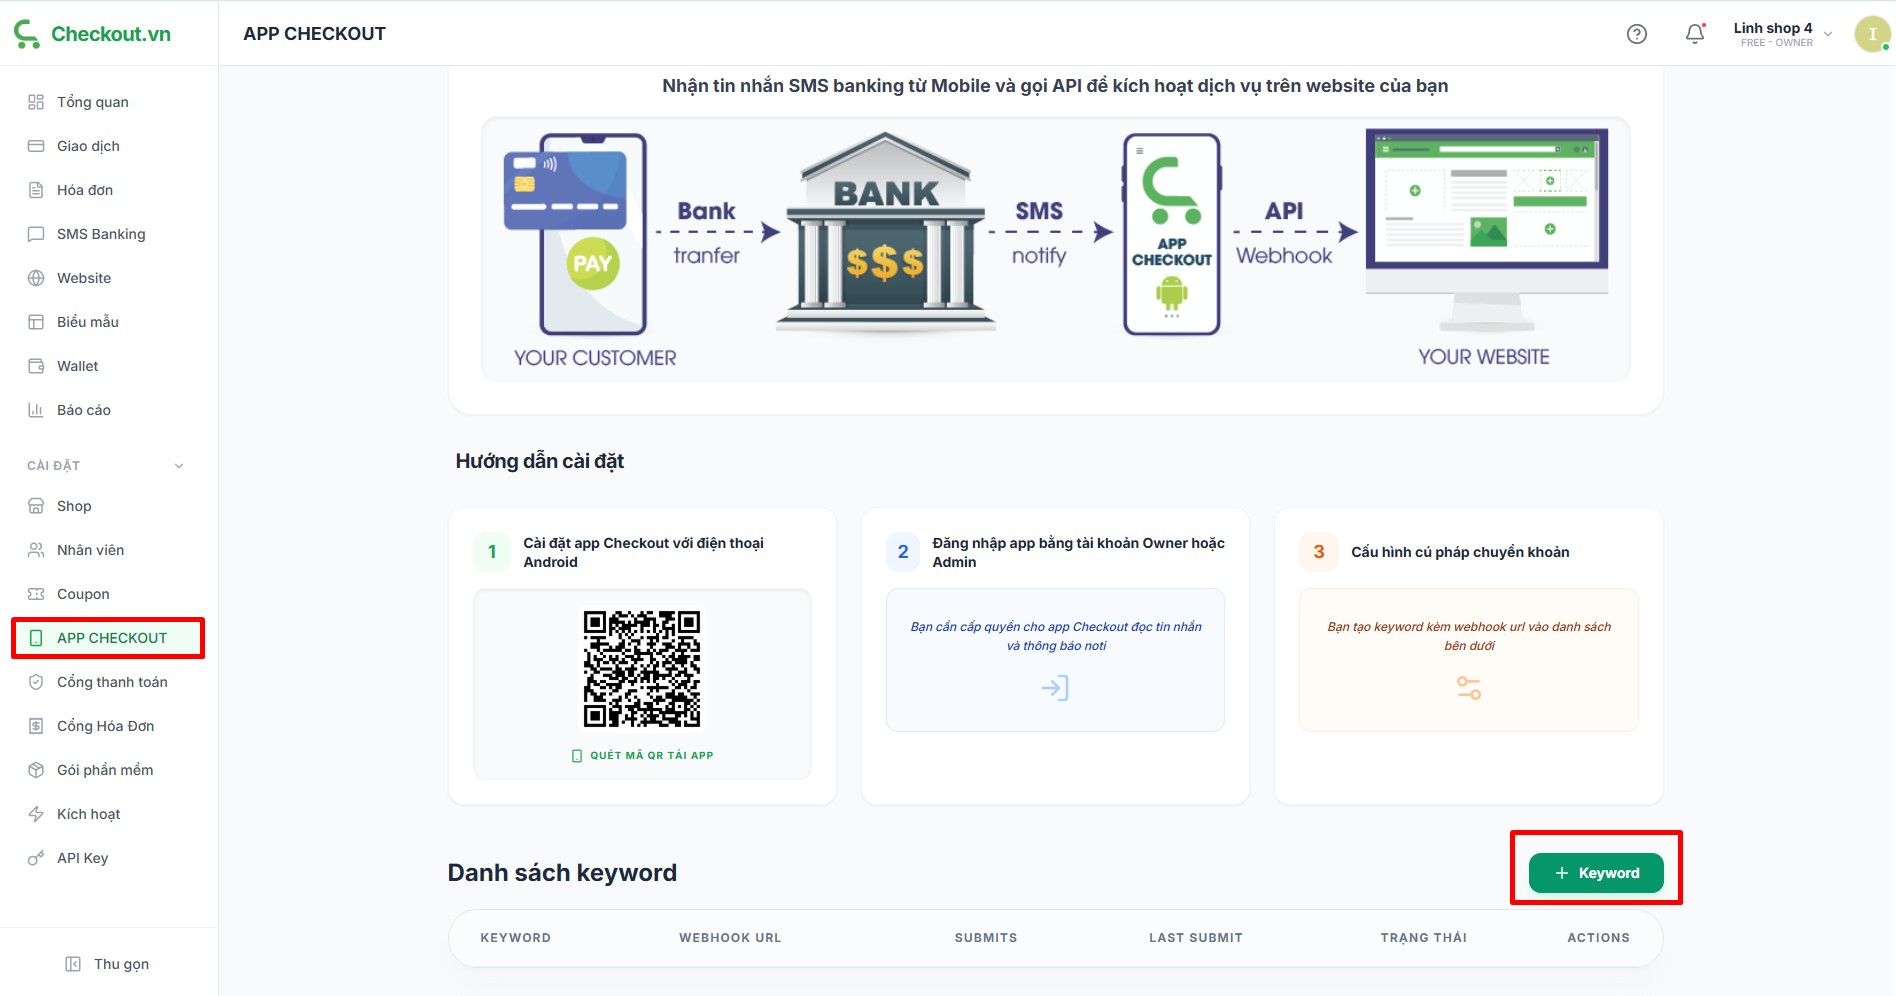Image resolution: width=1896 pixels, height=996 pixels.
Task: Go to SMS Banking page
Action: (x=100, y=234)
